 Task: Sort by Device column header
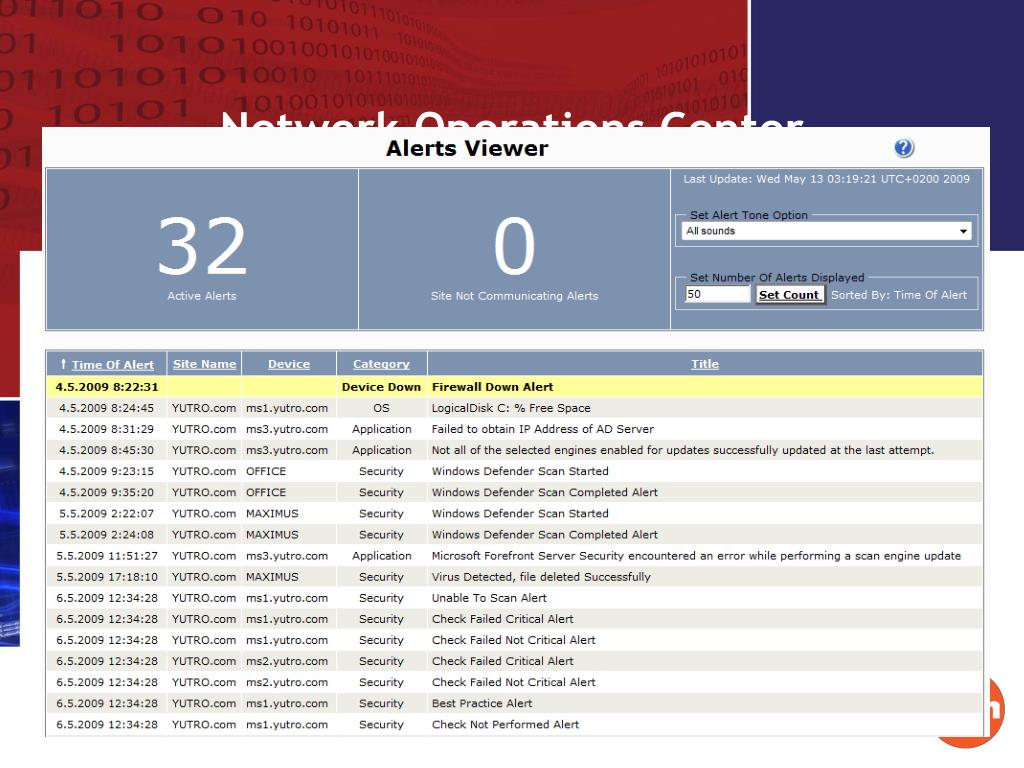tap(289, 364)
